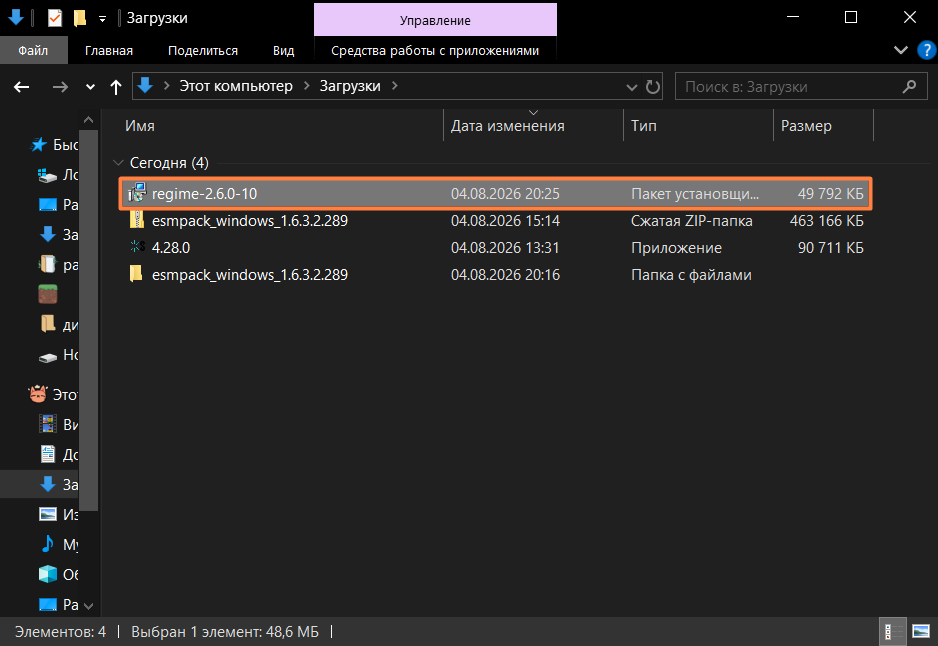This screenshot has width=938, height=646.
Task: Click the Quick access star icon
Action: pyautogui.click(x=39, y=145)
